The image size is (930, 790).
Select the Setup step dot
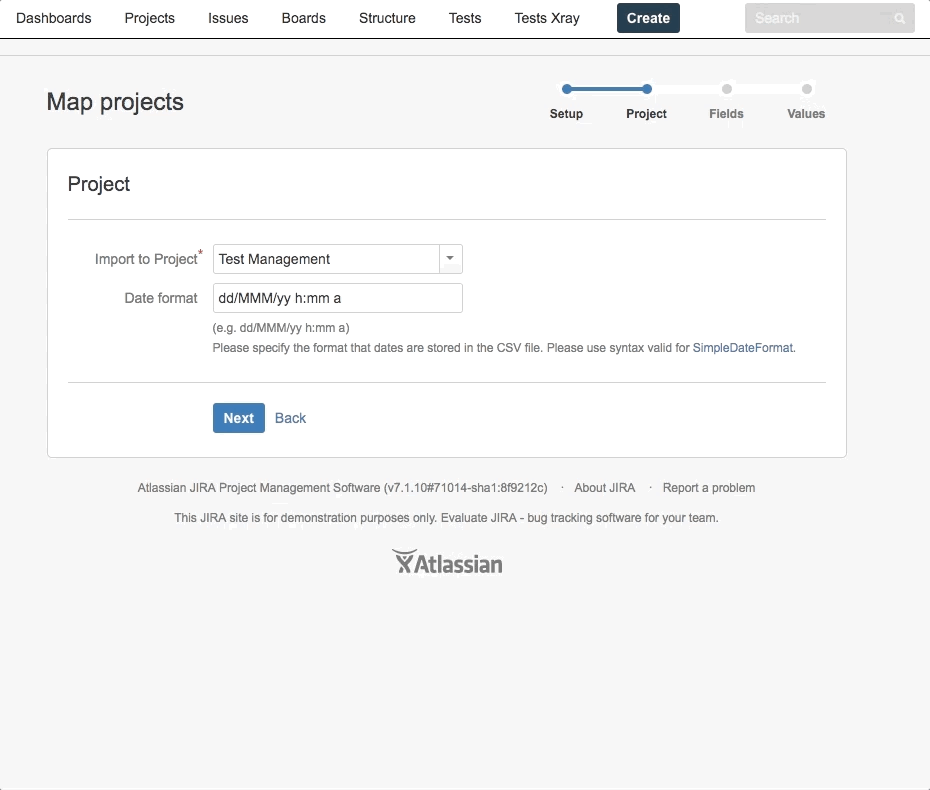coord(566,88)
